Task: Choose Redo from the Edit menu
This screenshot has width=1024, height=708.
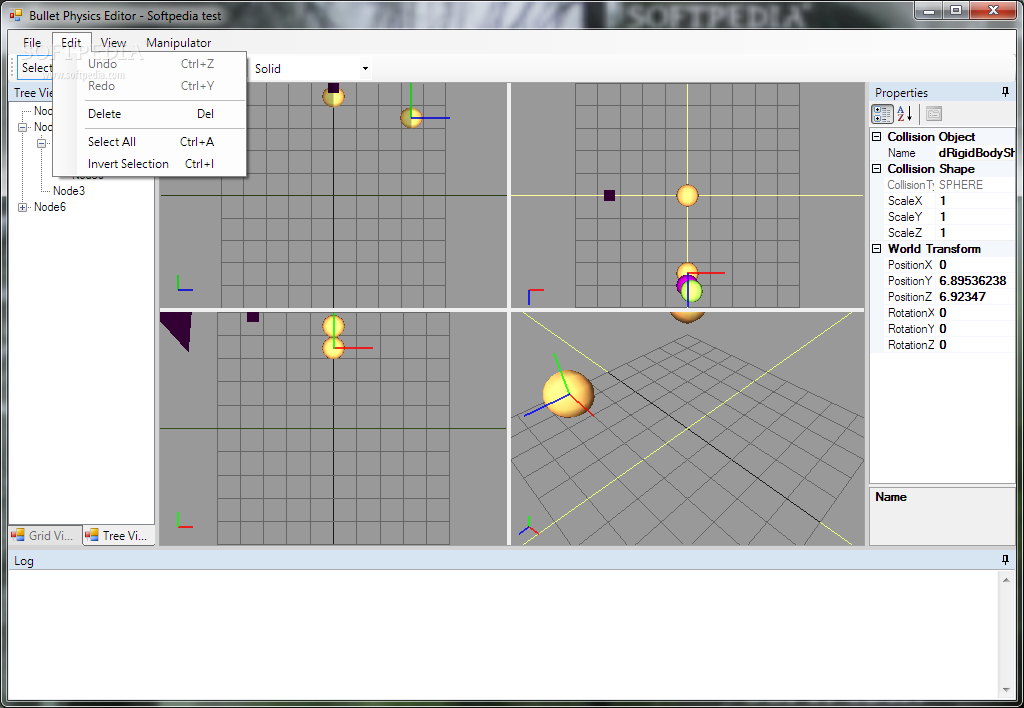Action: point(150,86)
